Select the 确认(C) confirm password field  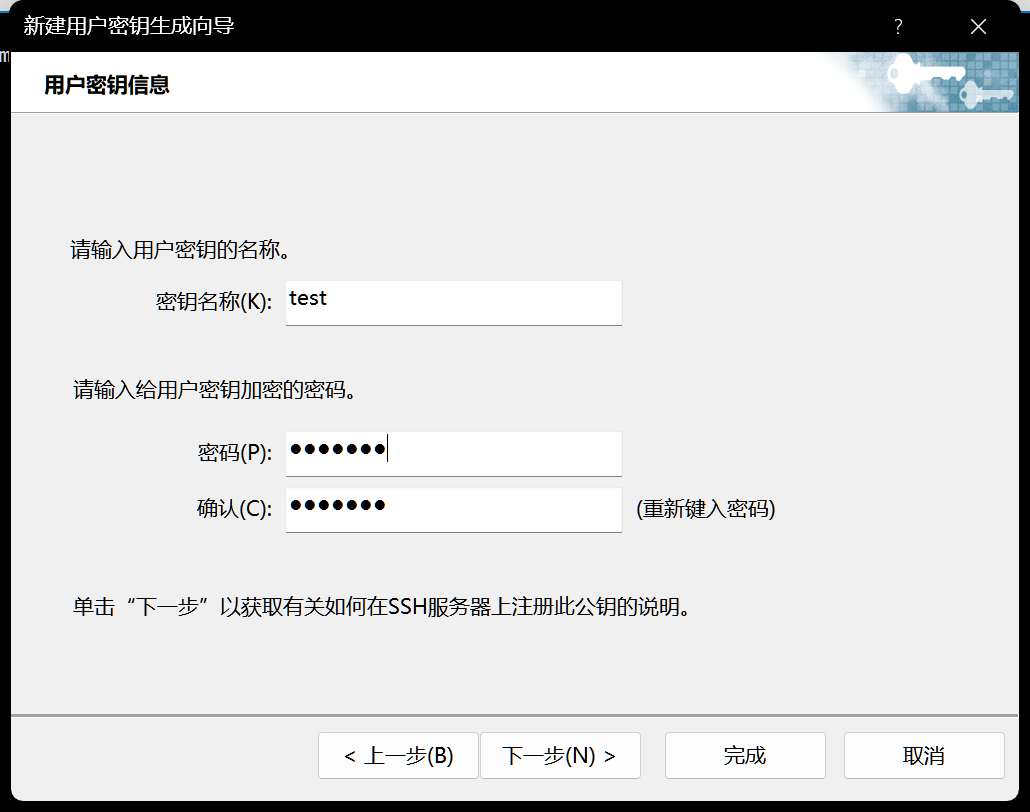click(x=453, y=509)
